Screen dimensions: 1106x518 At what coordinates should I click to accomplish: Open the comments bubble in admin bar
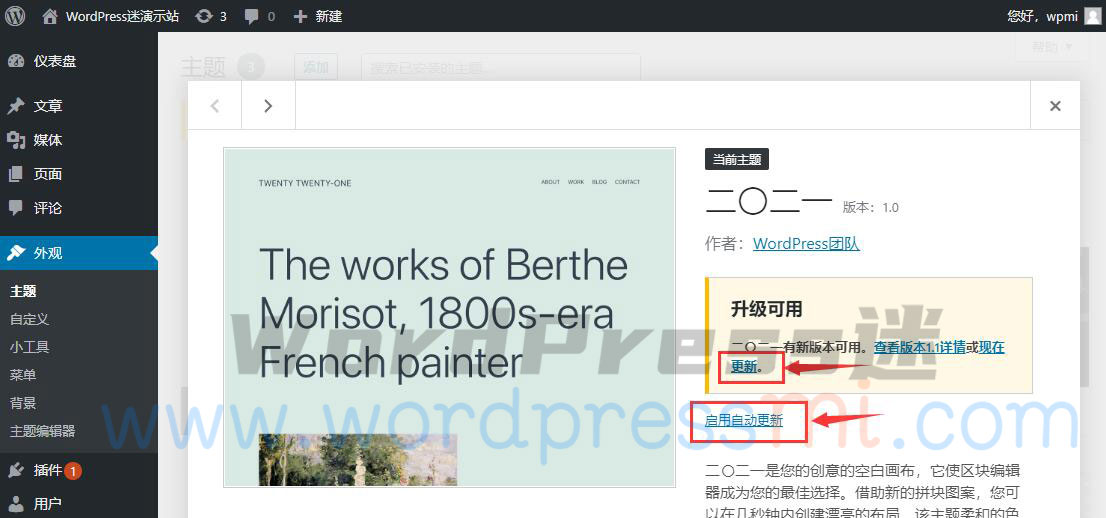[x=259, y=16]
